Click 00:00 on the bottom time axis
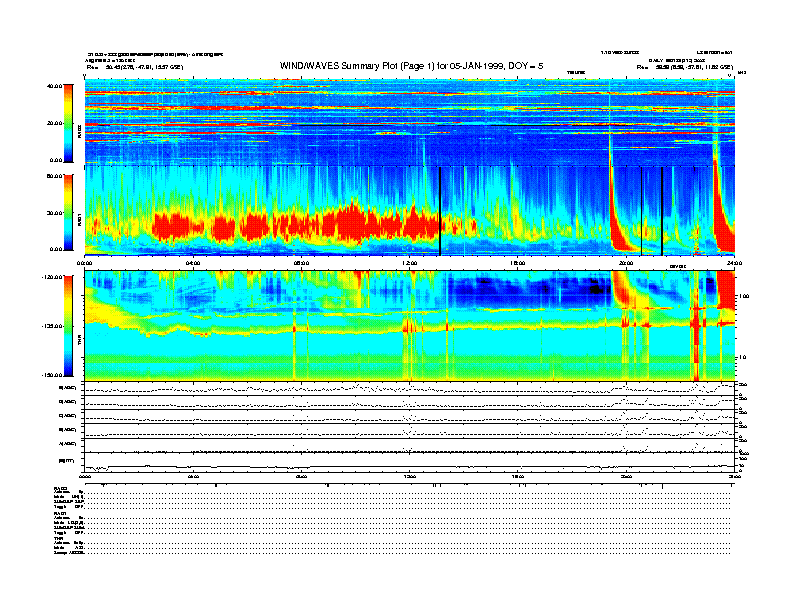The width and height of the screenshot is (792, 612). click(84, 476)
